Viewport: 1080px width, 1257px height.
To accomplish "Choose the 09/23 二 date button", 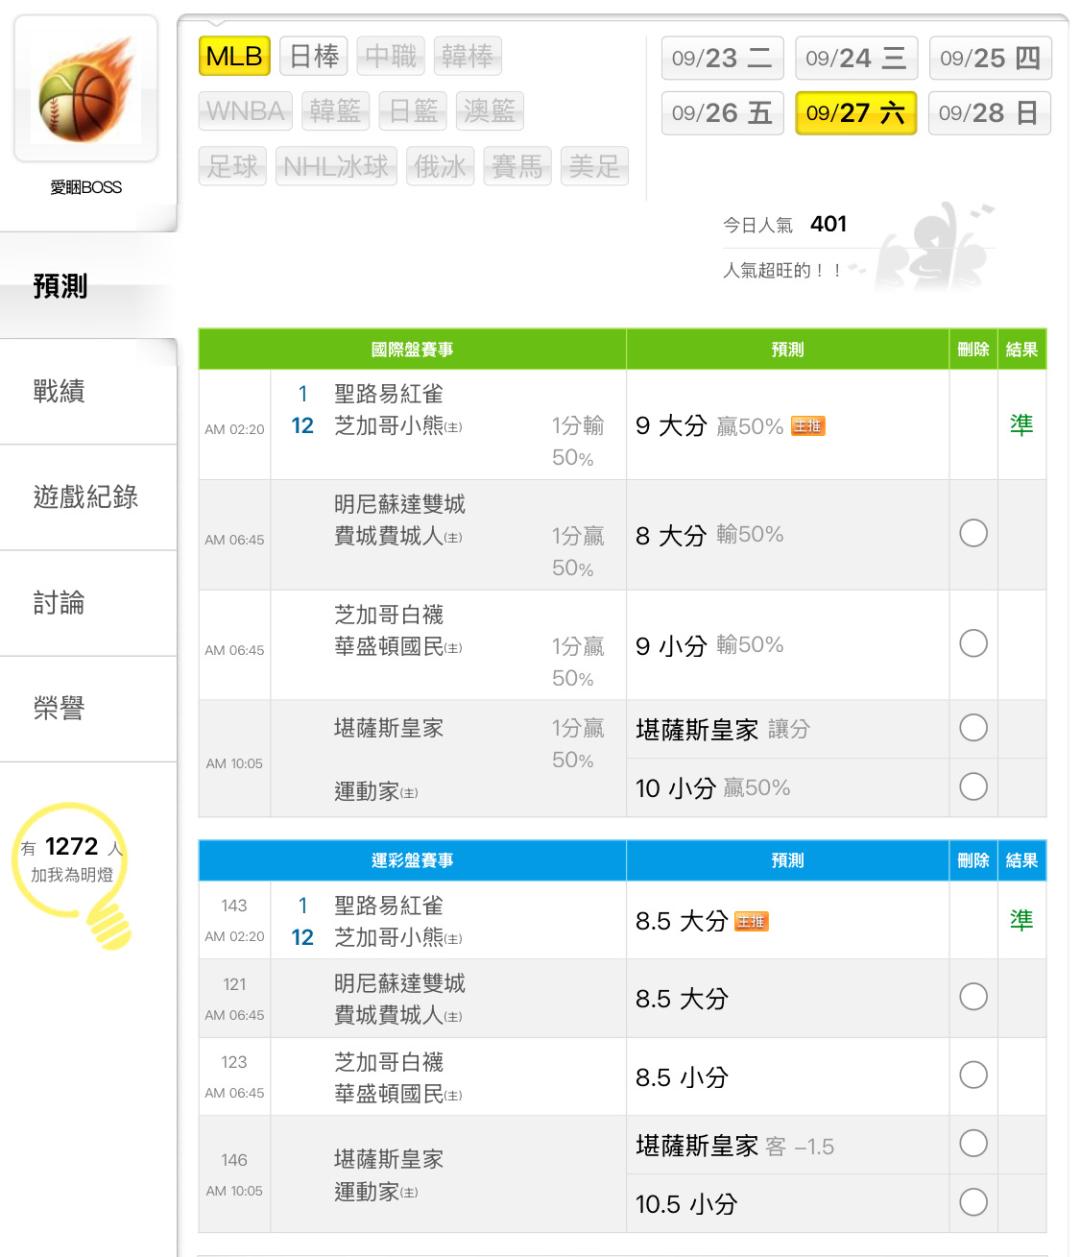I will click(721, 58).
